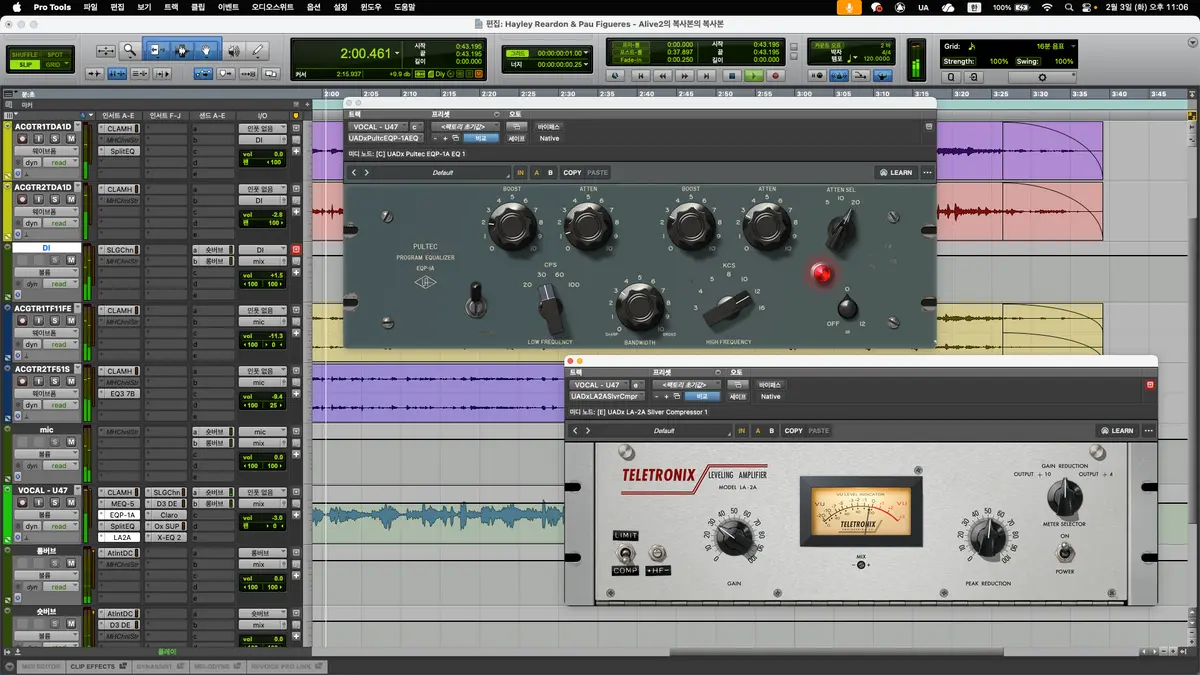This screenshot has height=675, width=1200.
Task: Choose the Pencil tool in toolbar
Action: (258, 50)
